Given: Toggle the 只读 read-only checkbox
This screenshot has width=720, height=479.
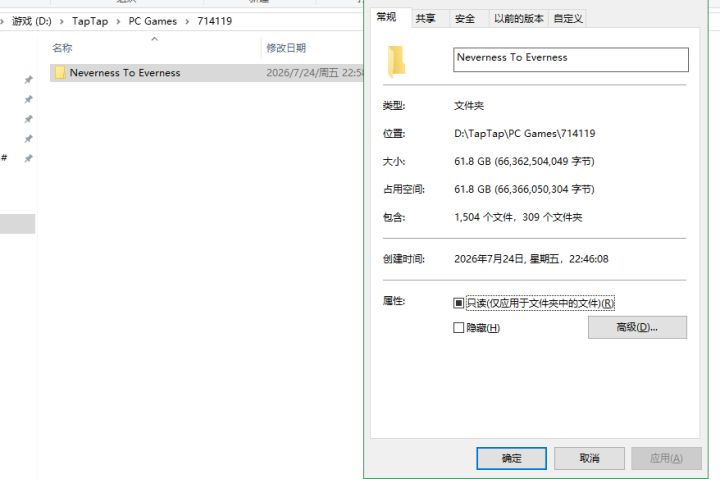Looking at the screenshot, I should click(458, 303).
